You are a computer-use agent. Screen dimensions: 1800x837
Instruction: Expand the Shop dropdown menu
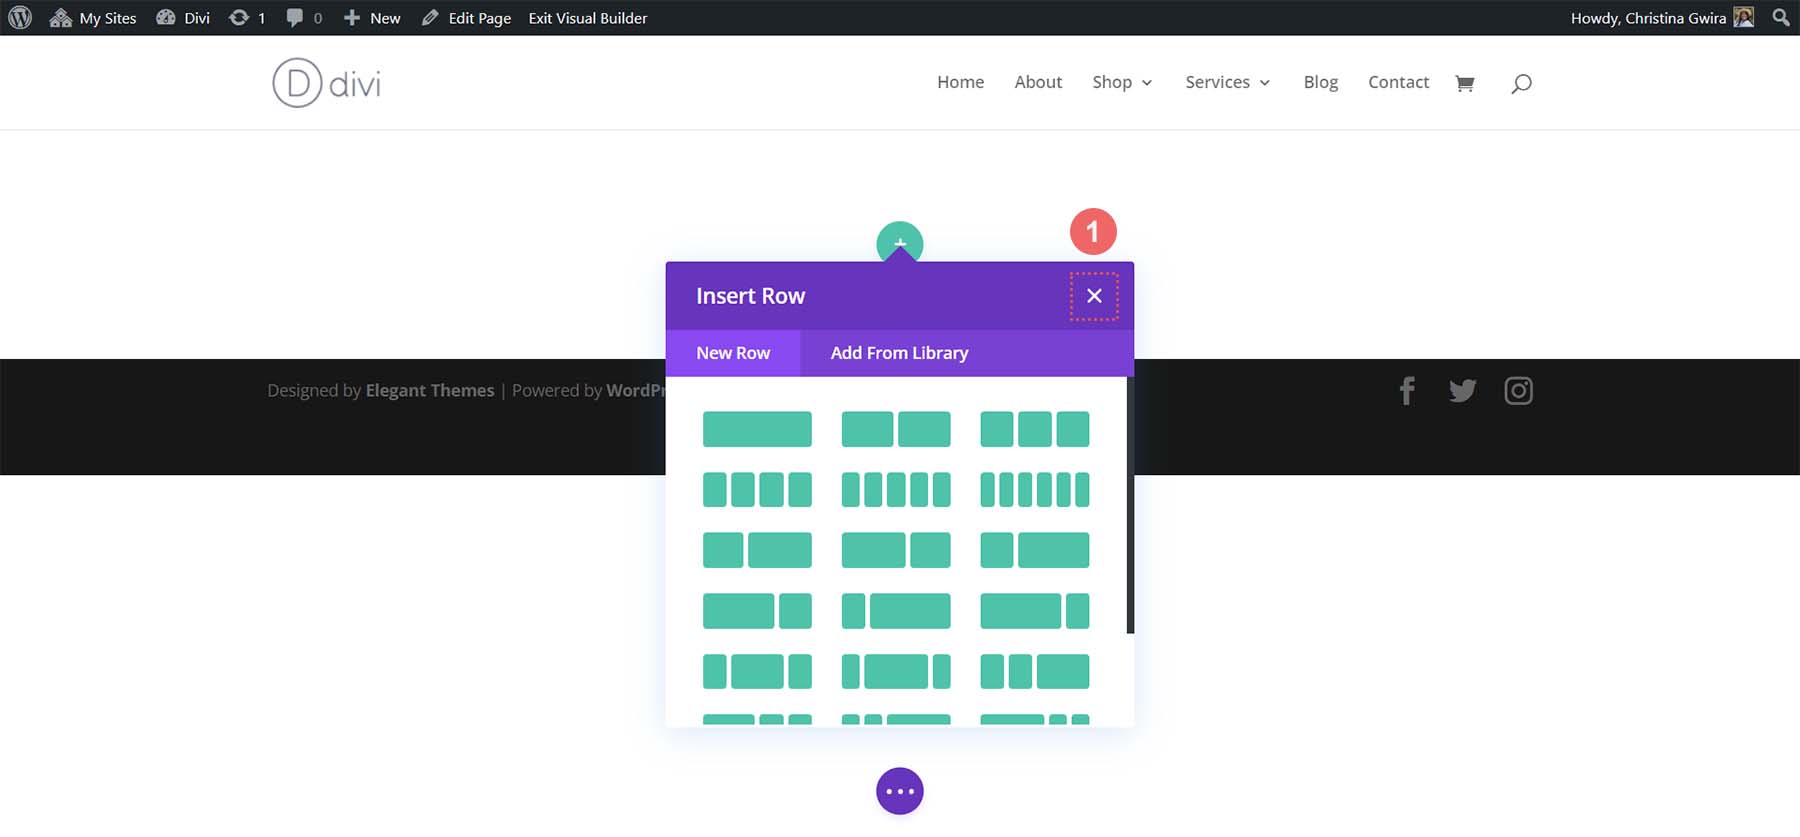[1122, 82]
